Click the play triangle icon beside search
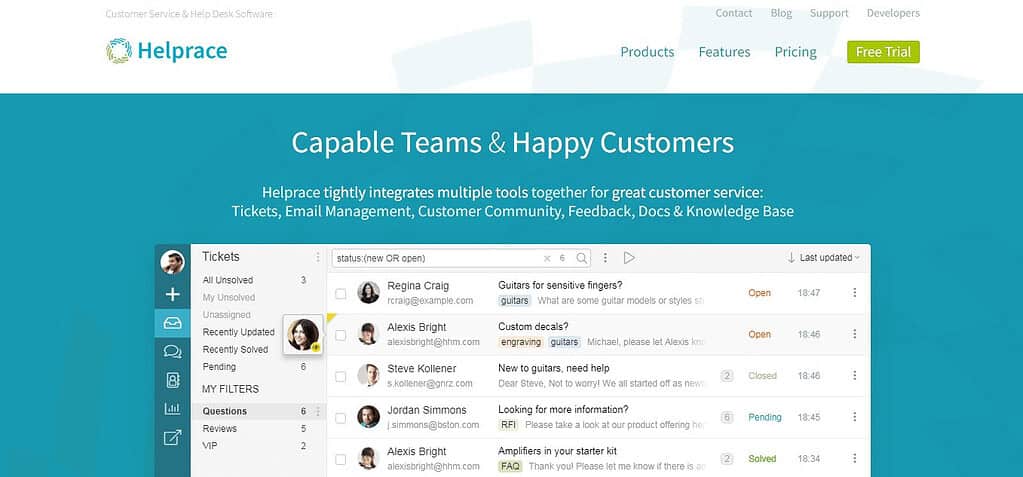 [x=629, y=258]
